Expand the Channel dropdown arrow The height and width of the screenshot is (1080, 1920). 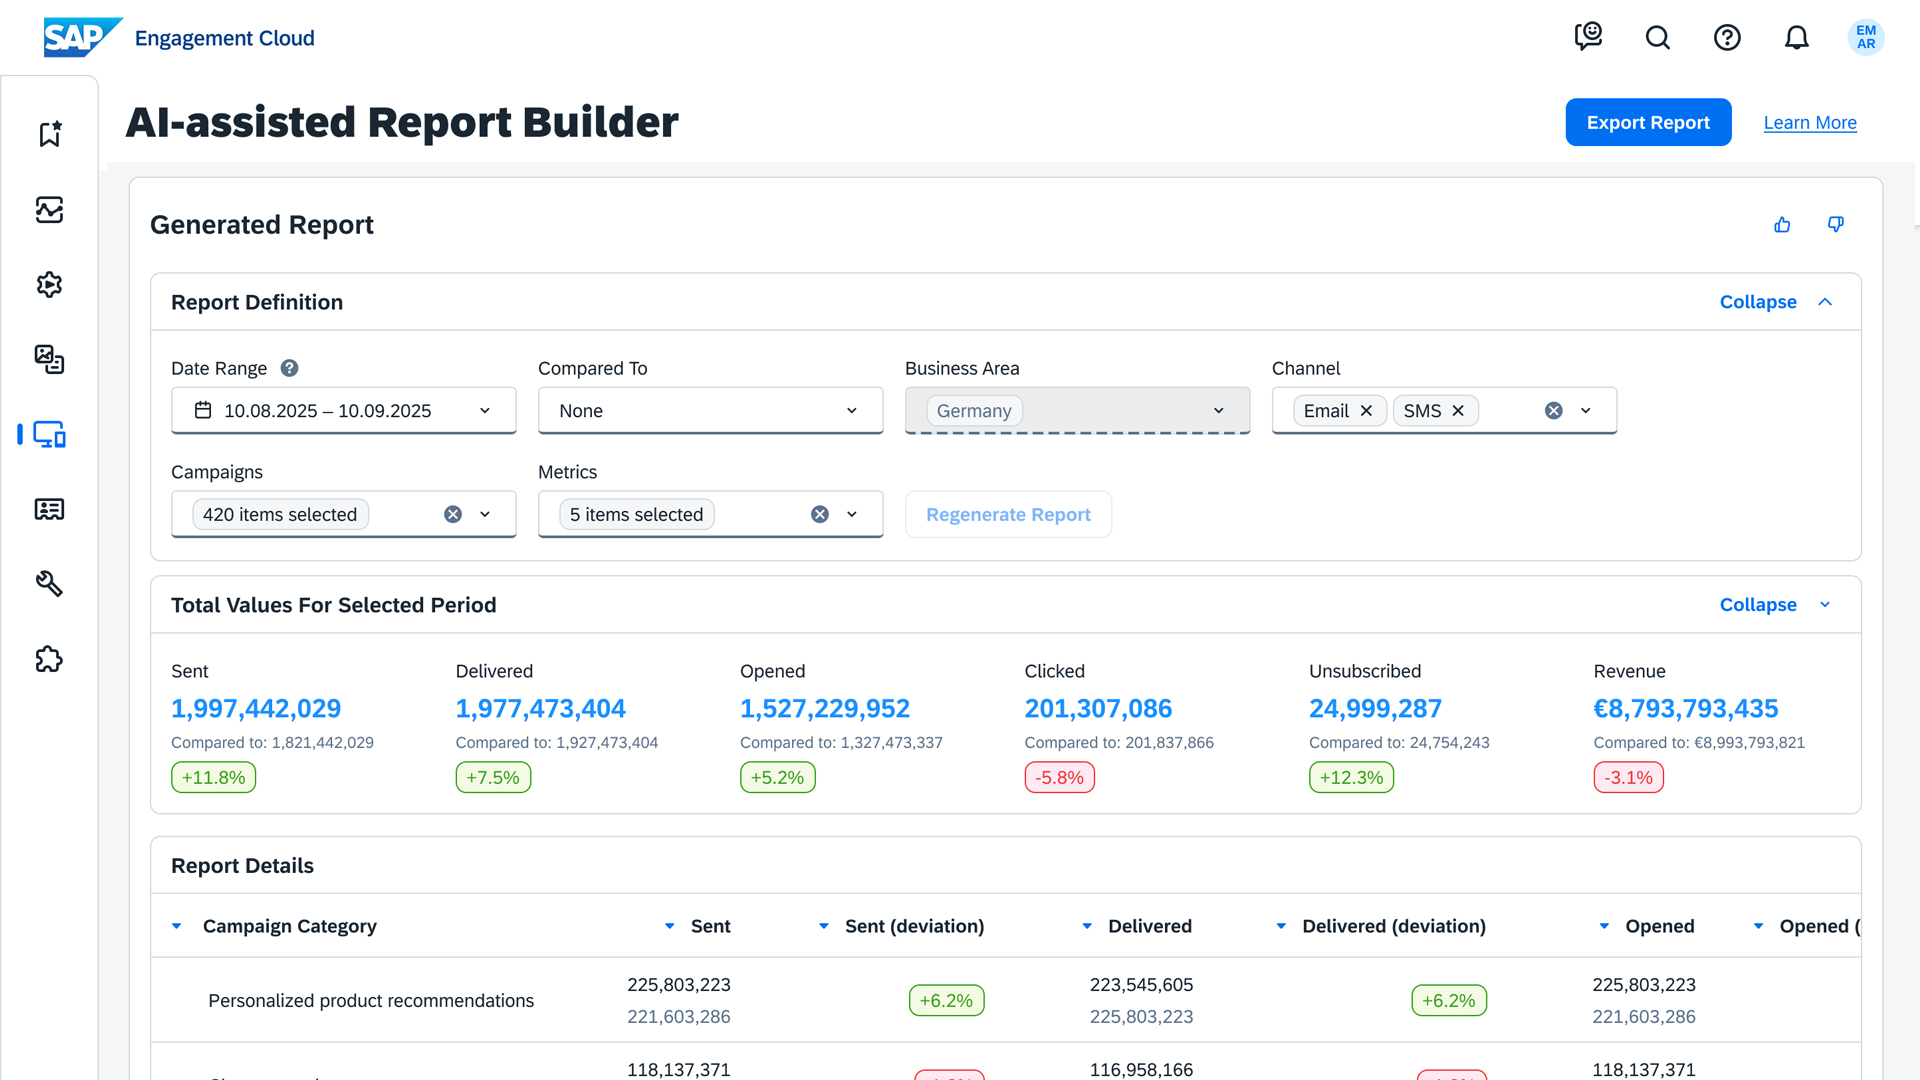(x=1586, y=411)
